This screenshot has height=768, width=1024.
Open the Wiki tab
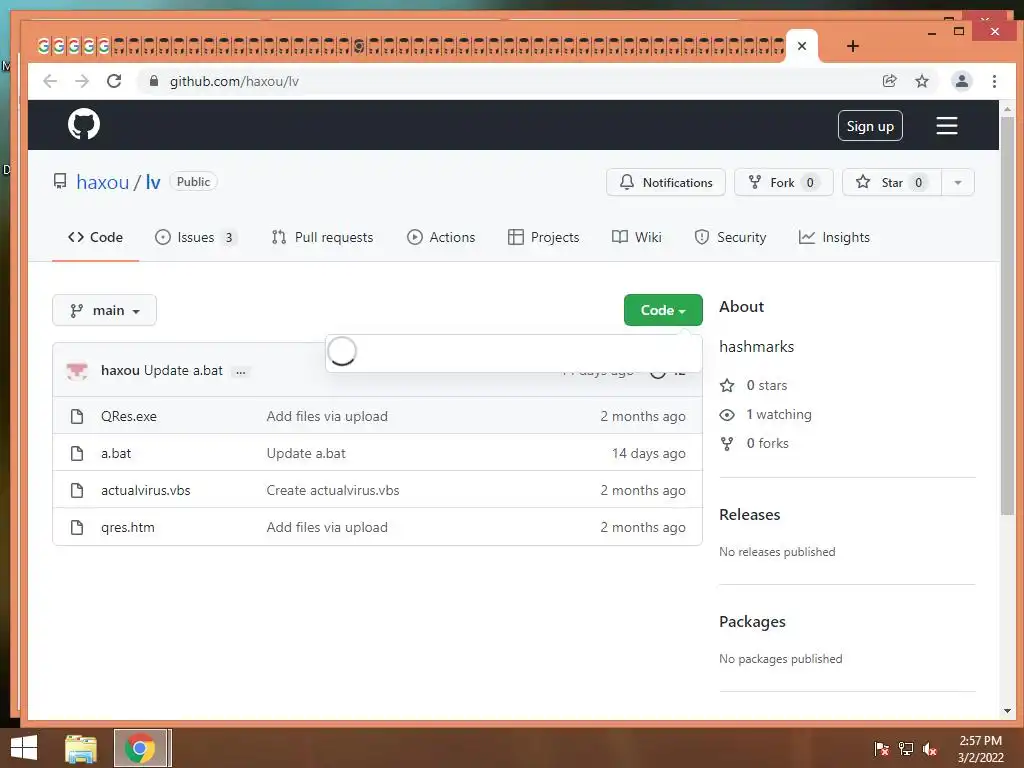click(x=637, y=237)
